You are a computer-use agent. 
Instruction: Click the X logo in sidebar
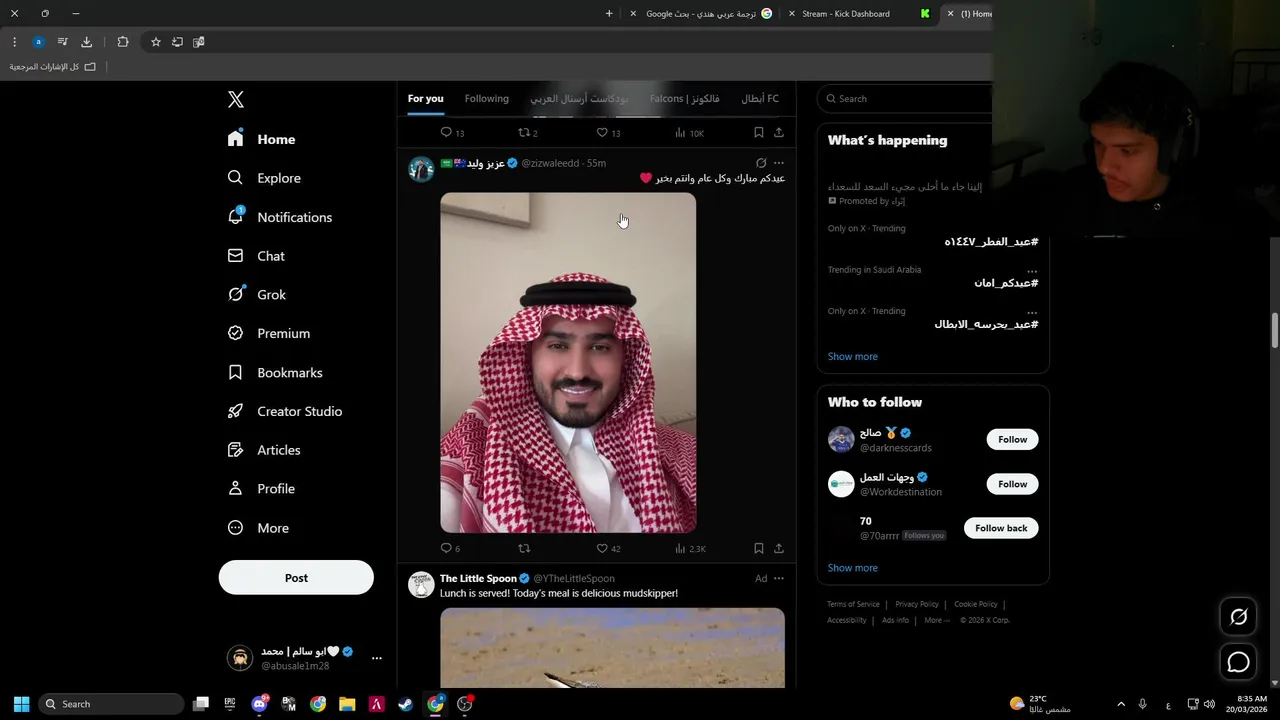coord(236,99)
